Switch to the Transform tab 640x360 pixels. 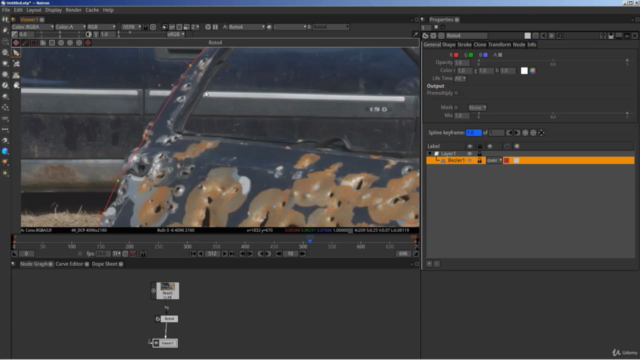tap(499, 44)
